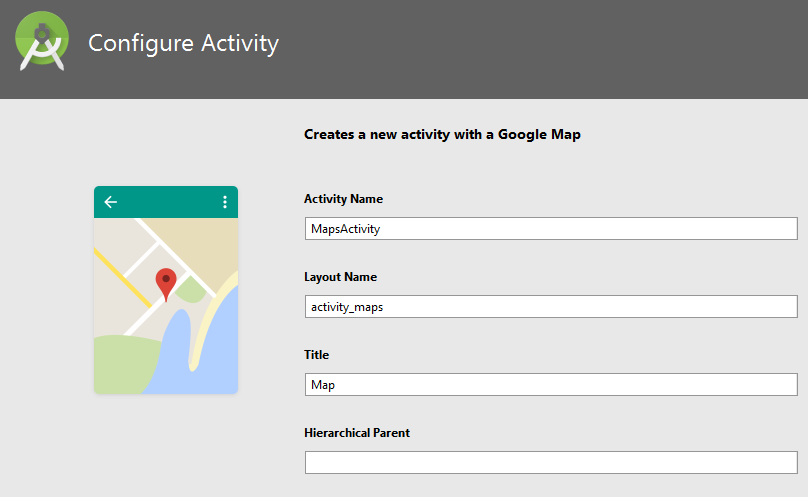The width and height of the screenshot is (808, 497).
Task: Focus the Activity Name field containing MapsActivity
Action: click(x=551, y=228)
